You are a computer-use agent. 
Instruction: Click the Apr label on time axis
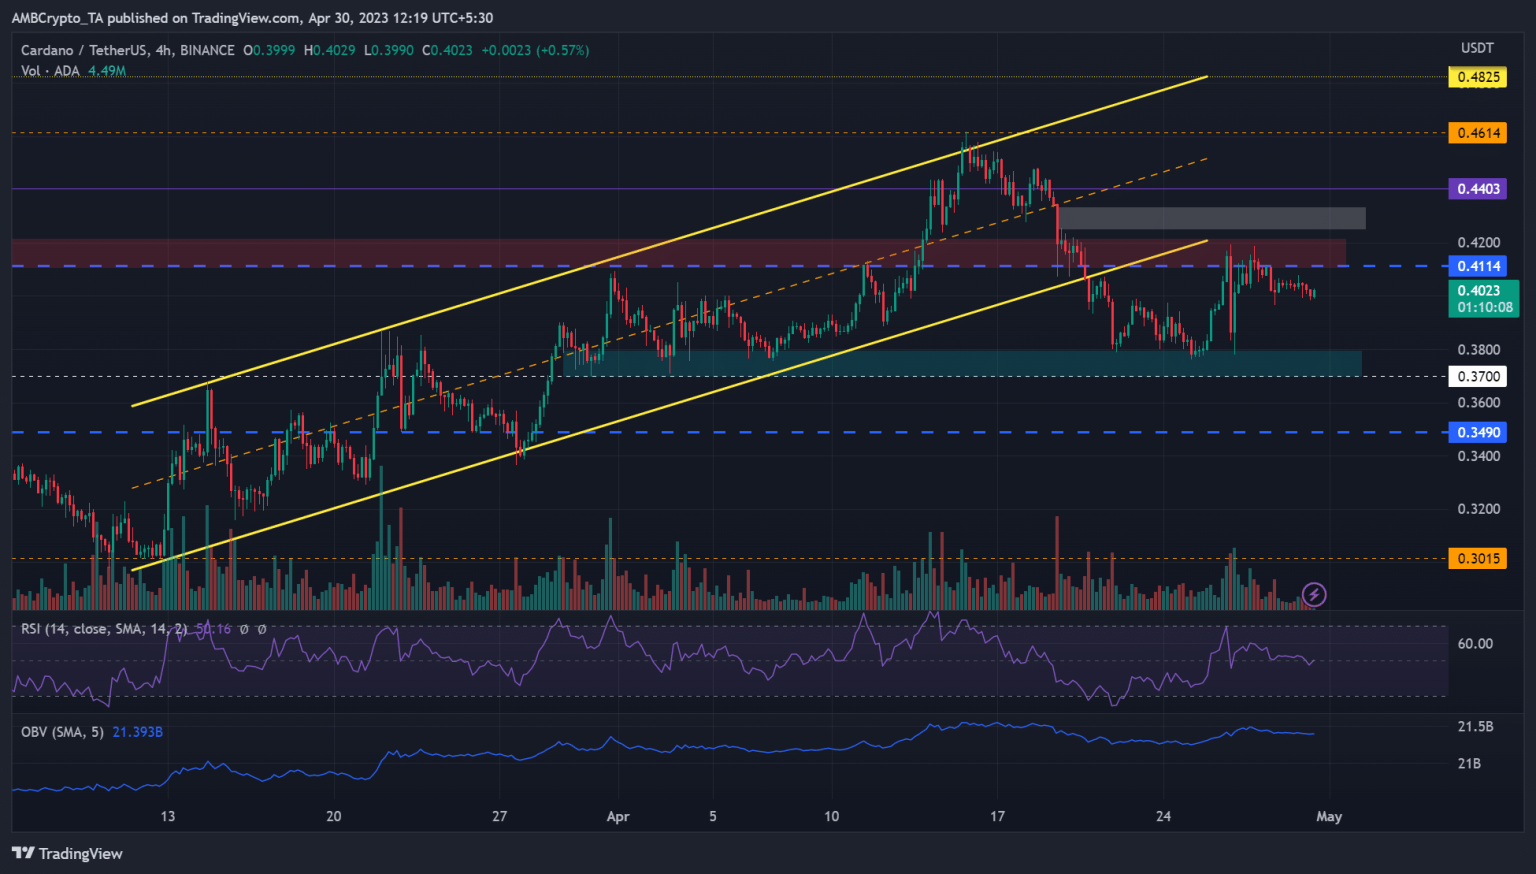[x=618, y=816]
